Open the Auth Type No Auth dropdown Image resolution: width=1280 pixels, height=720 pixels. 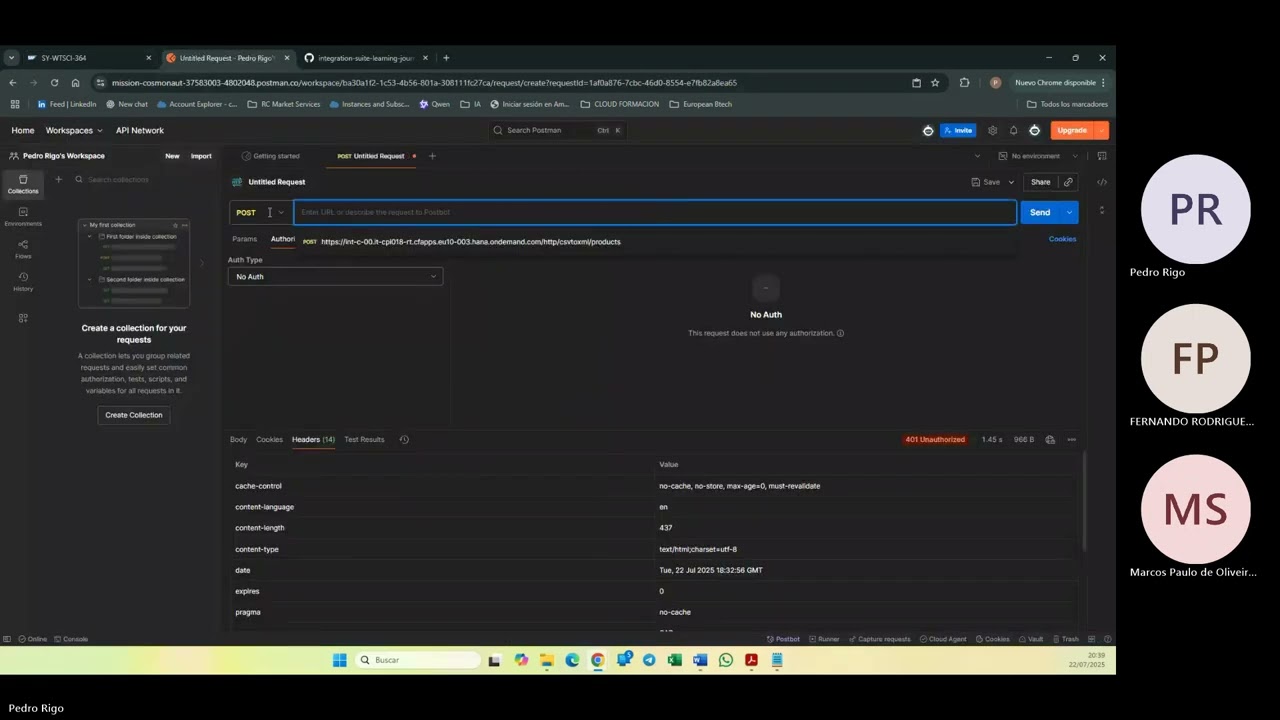click(x=335, y=276)
